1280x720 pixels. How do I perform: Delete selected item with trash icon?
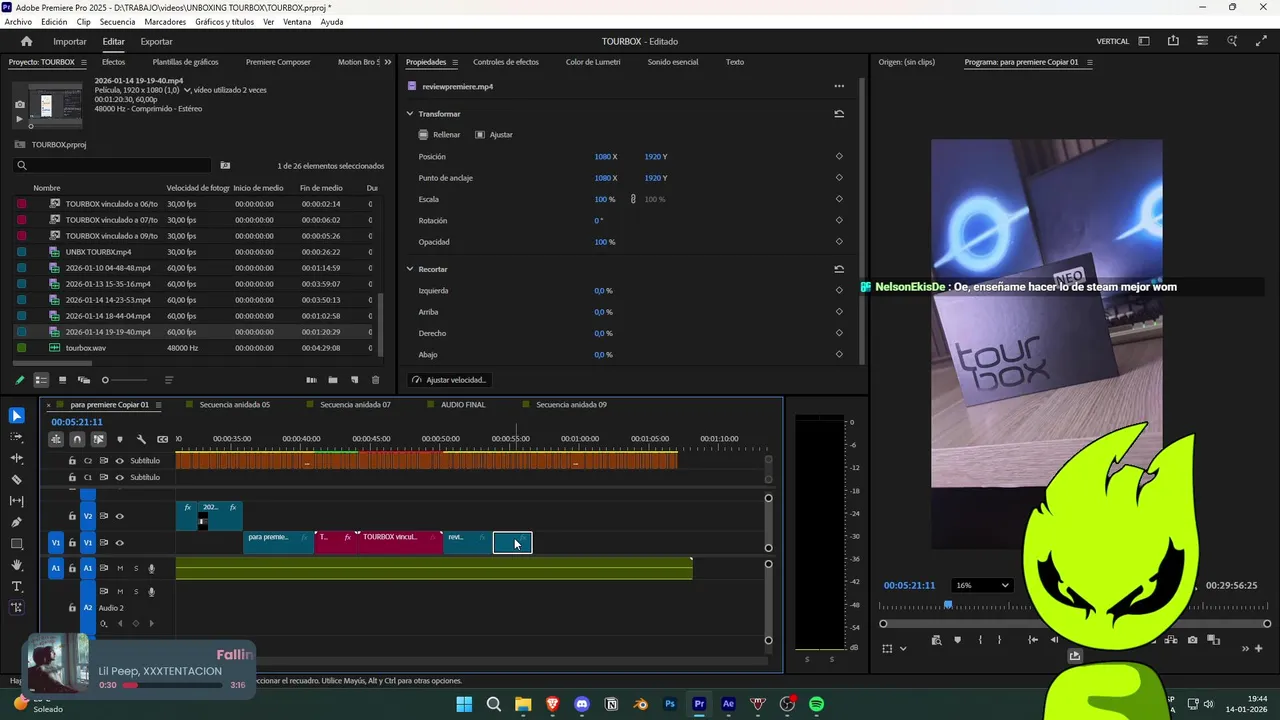click(376, 380)
